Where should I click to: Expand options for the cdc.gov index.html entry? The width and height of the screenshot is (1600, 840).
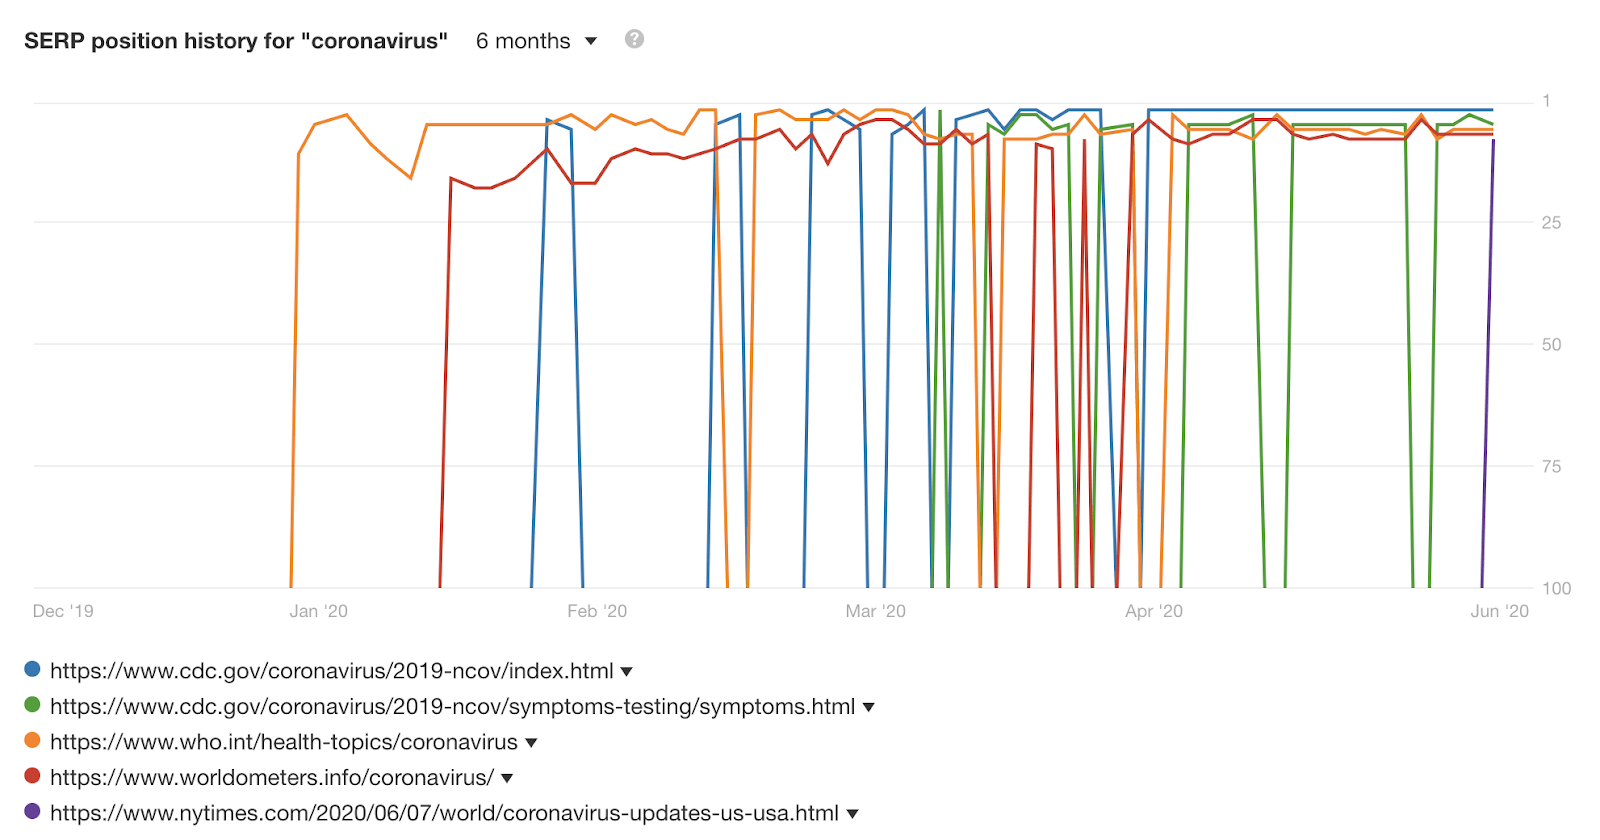tap(628, 671)
